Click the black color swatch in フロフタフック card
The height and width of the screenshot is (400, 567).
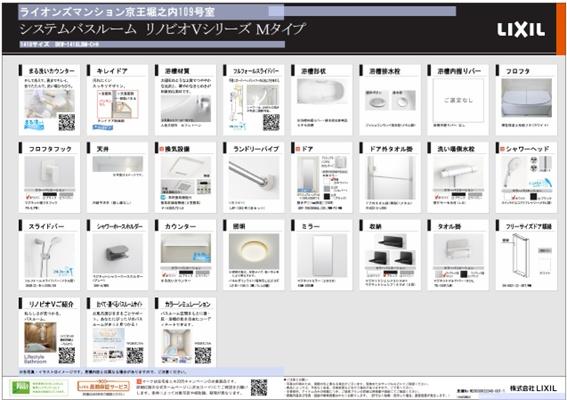coord(50,195)
